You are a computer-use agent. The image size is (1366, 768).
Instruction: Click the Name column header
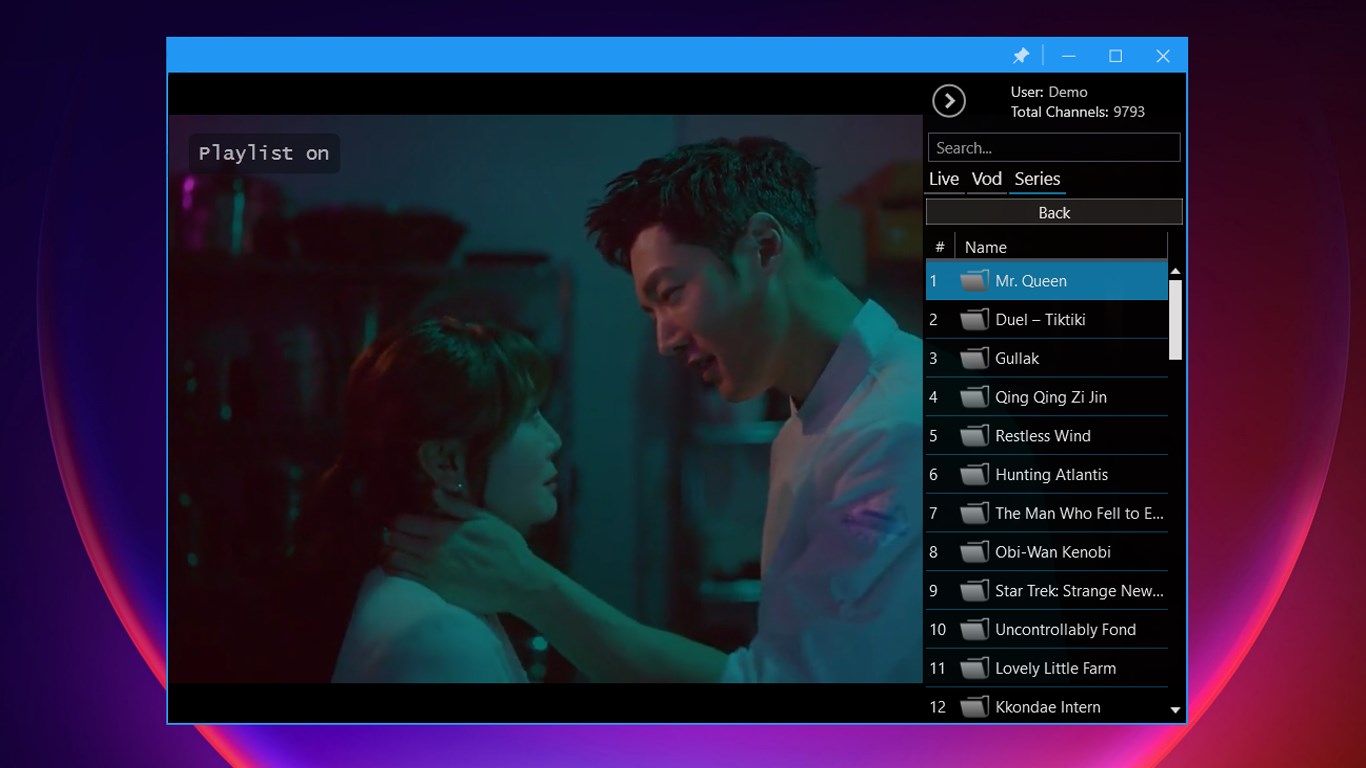coord(985,246)
